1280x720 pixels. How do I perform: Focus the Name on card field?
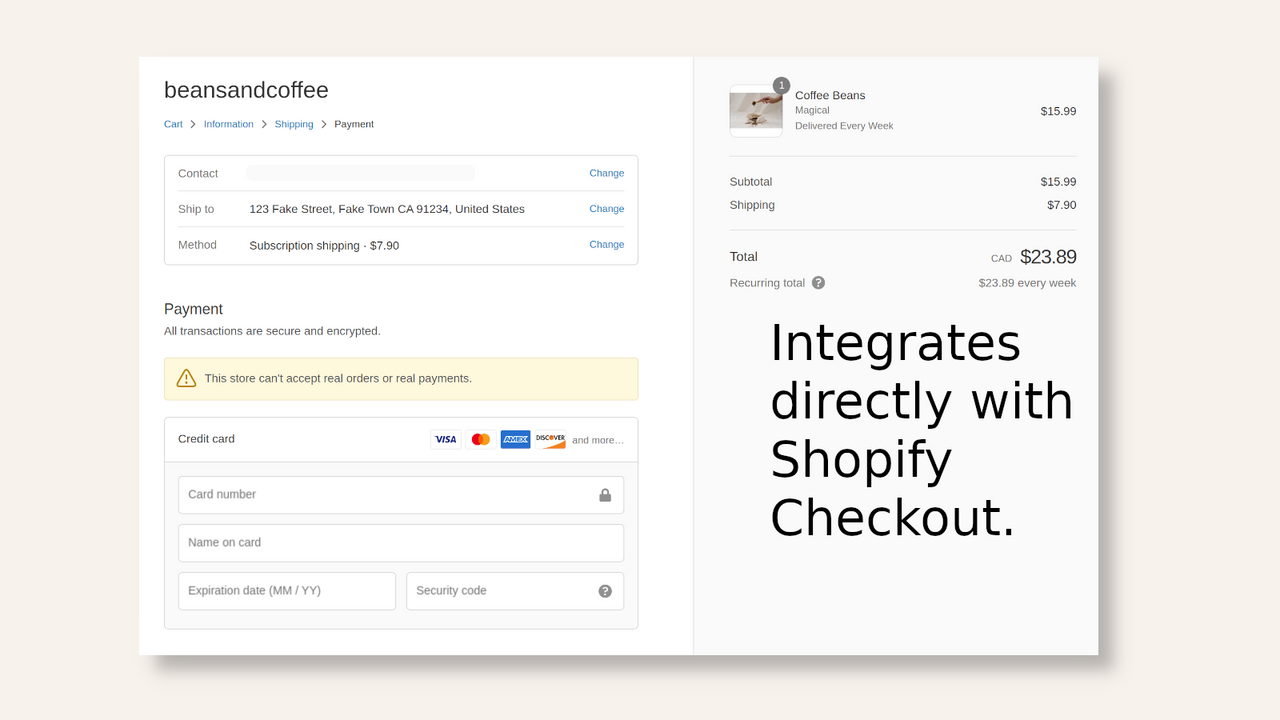click(401, 543)
